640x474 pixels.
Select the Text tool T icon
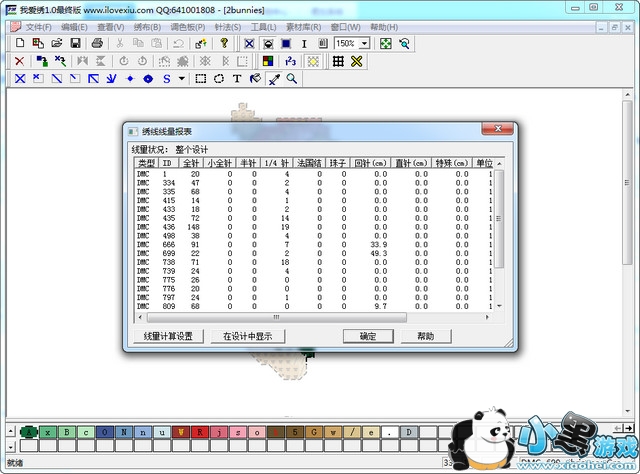click(237, 78)
